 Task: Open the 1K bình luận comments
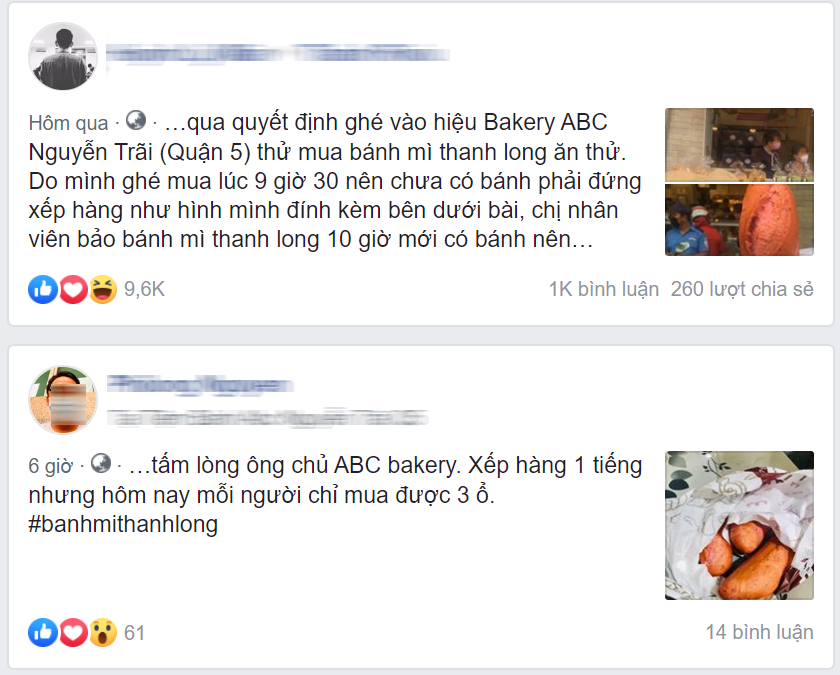(x=604, y=289)
